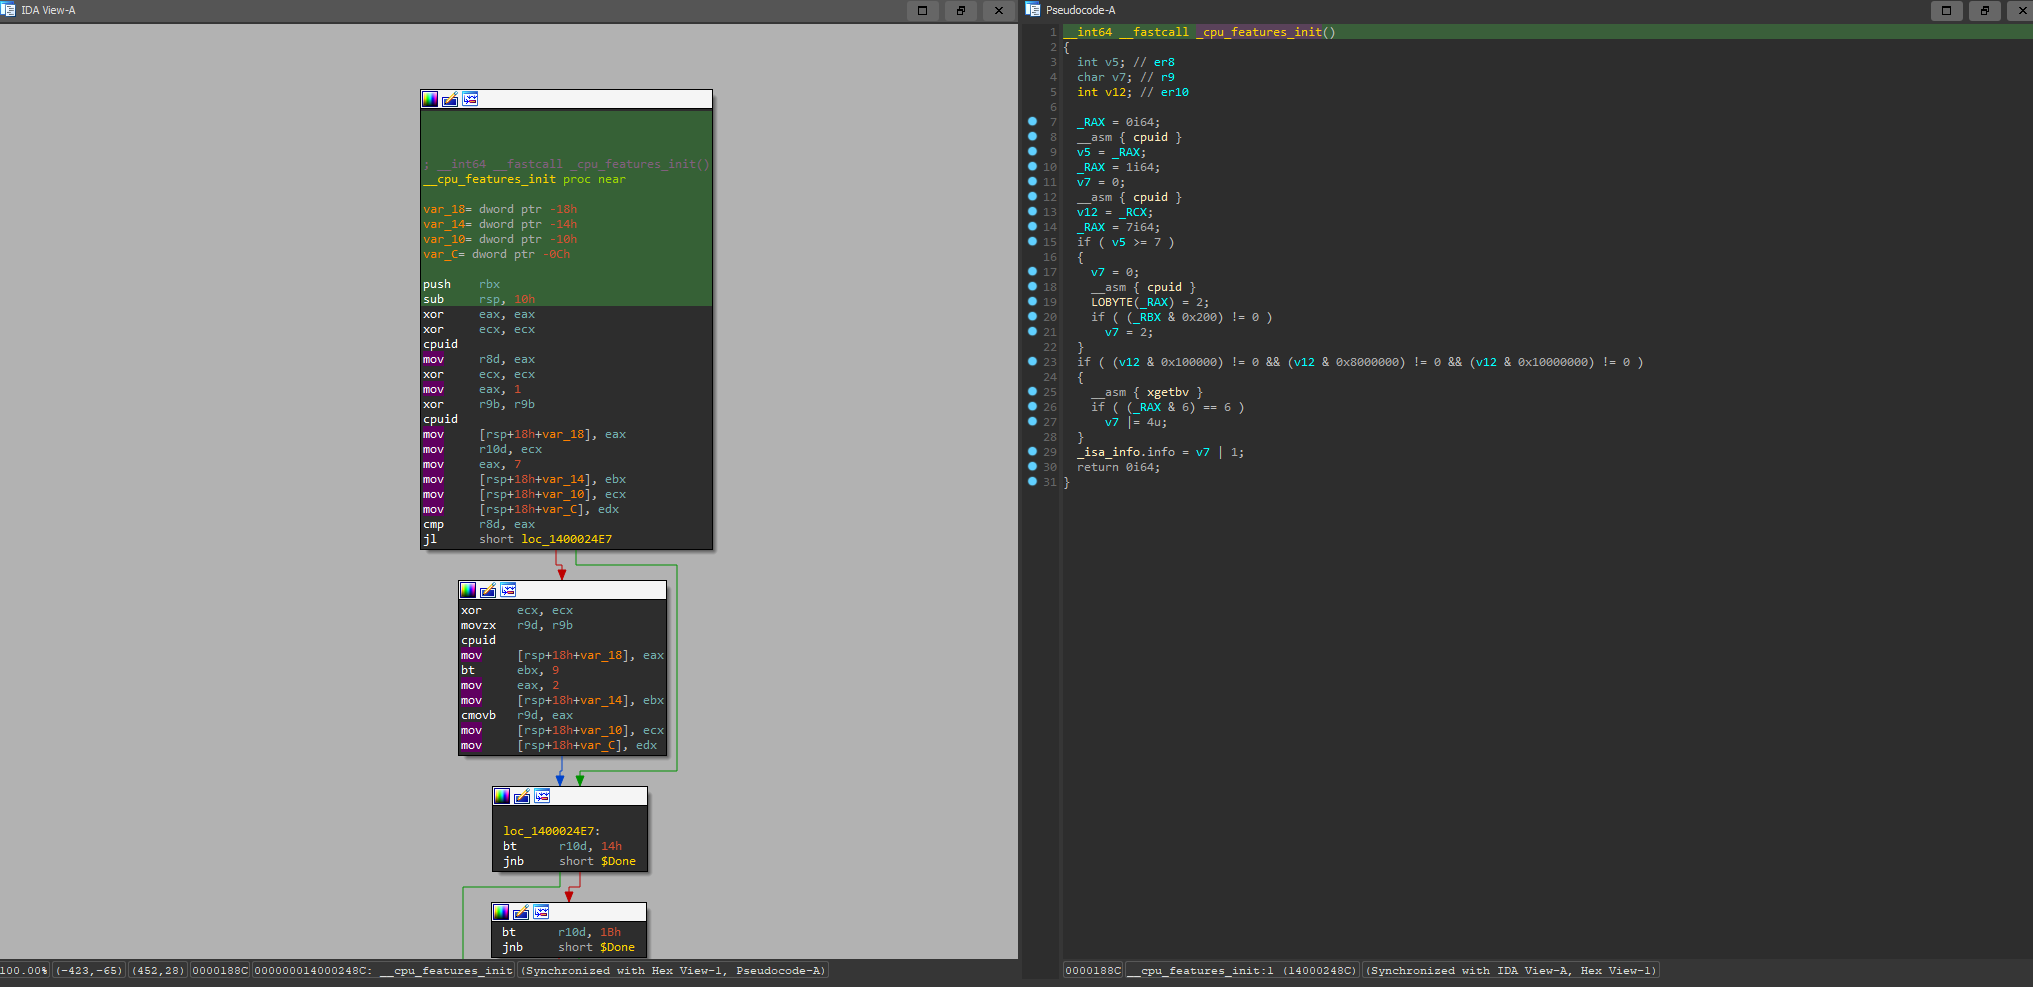
Task: Click the node color icon on the loc_1400024E7 block
Action: (502, 796)
